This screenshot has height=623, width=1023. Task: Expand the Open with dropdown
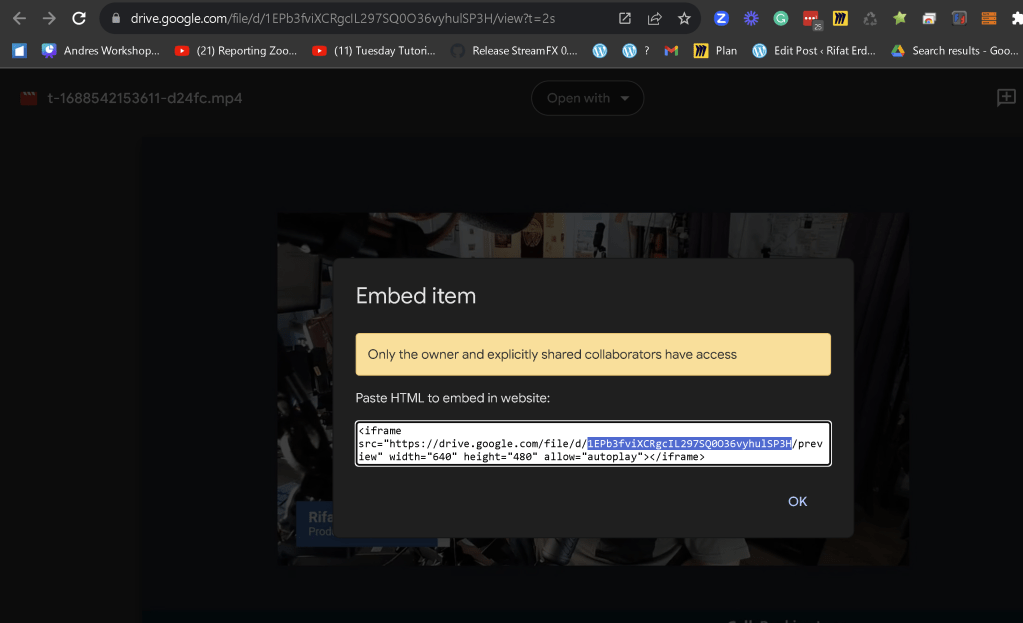pyautogui.click(x=587, y=98)
